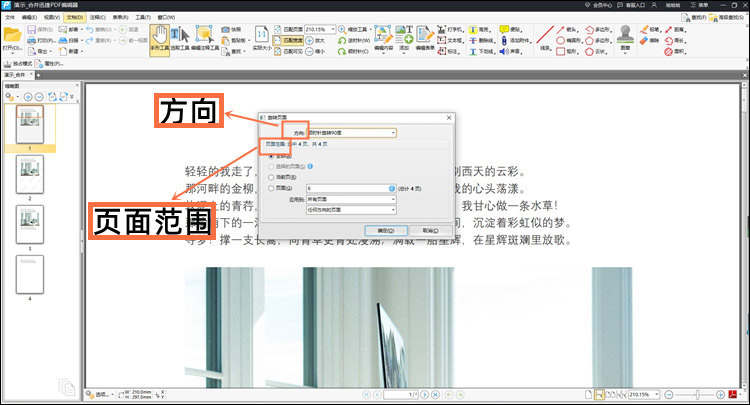This screenshot has height=405, width=750.
Task: Open Member Center (会员中心) link
Action: click(598, 5)
